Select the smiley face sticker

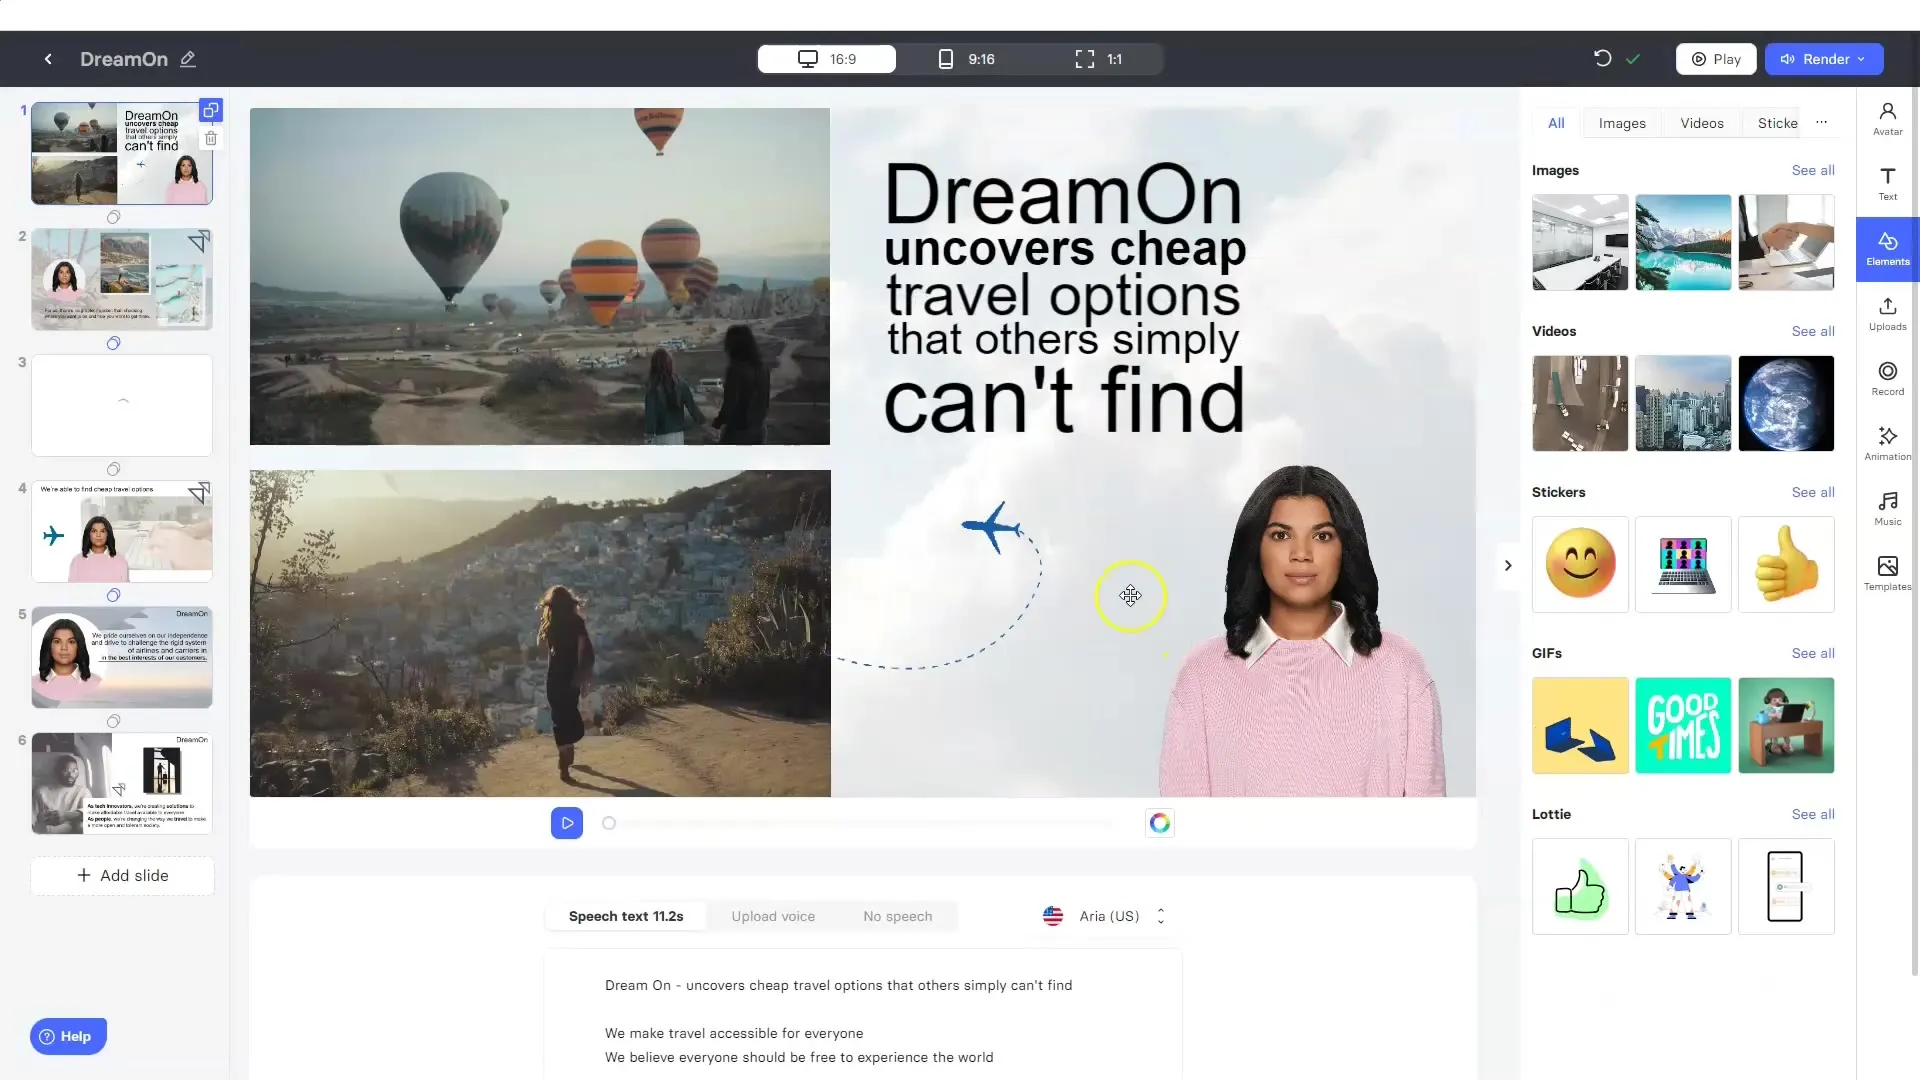coord(1580,564)
